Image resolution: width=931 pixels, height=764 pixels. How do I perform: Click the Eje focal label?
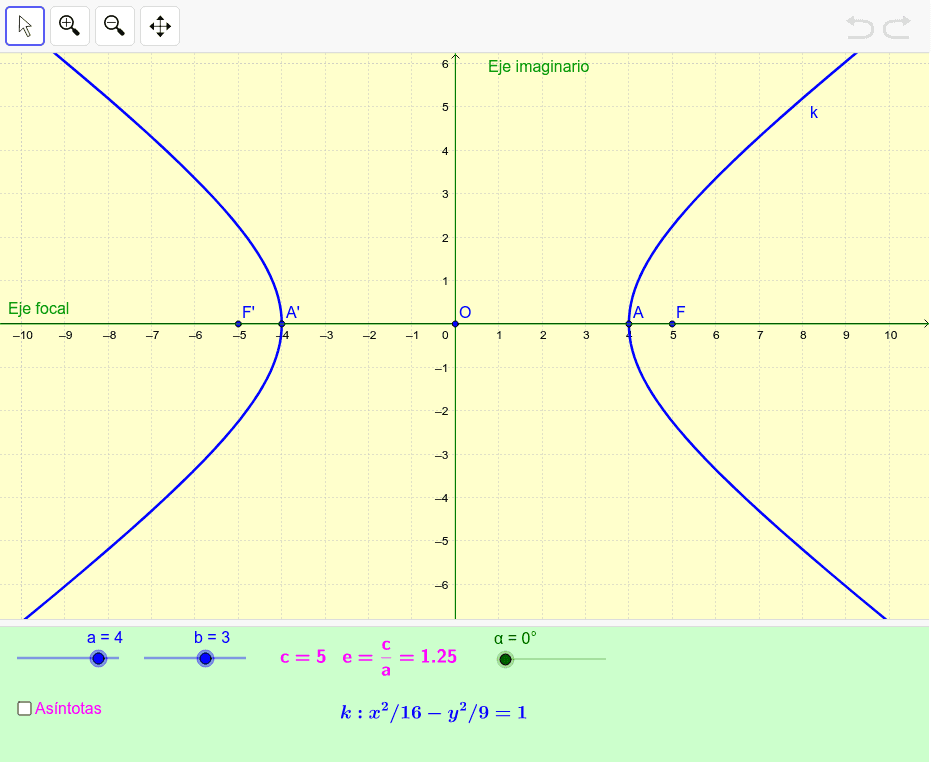[39, 309]
